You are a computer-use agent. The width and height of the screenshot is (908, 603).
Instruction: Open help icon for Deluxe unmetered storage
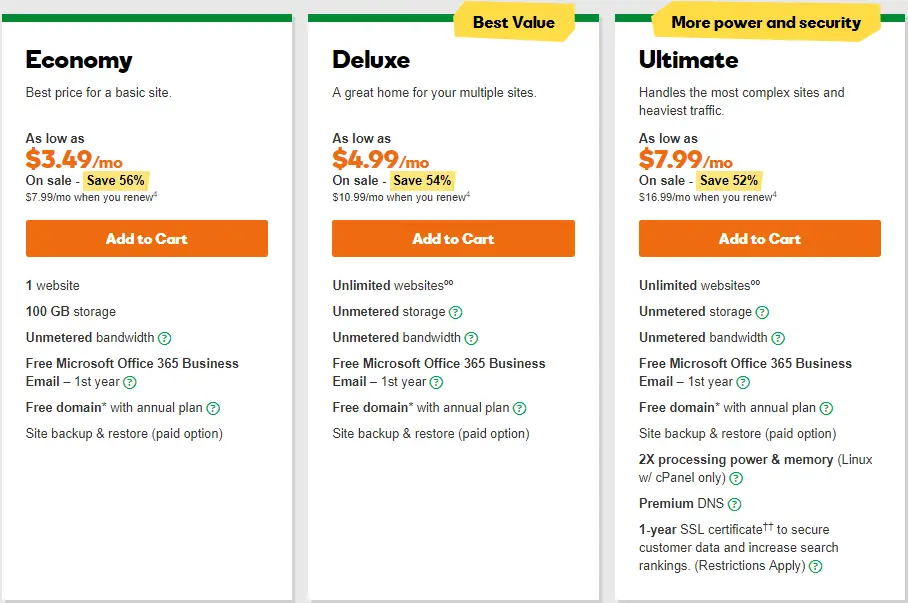pyautogui.click(x=456, y=312)
